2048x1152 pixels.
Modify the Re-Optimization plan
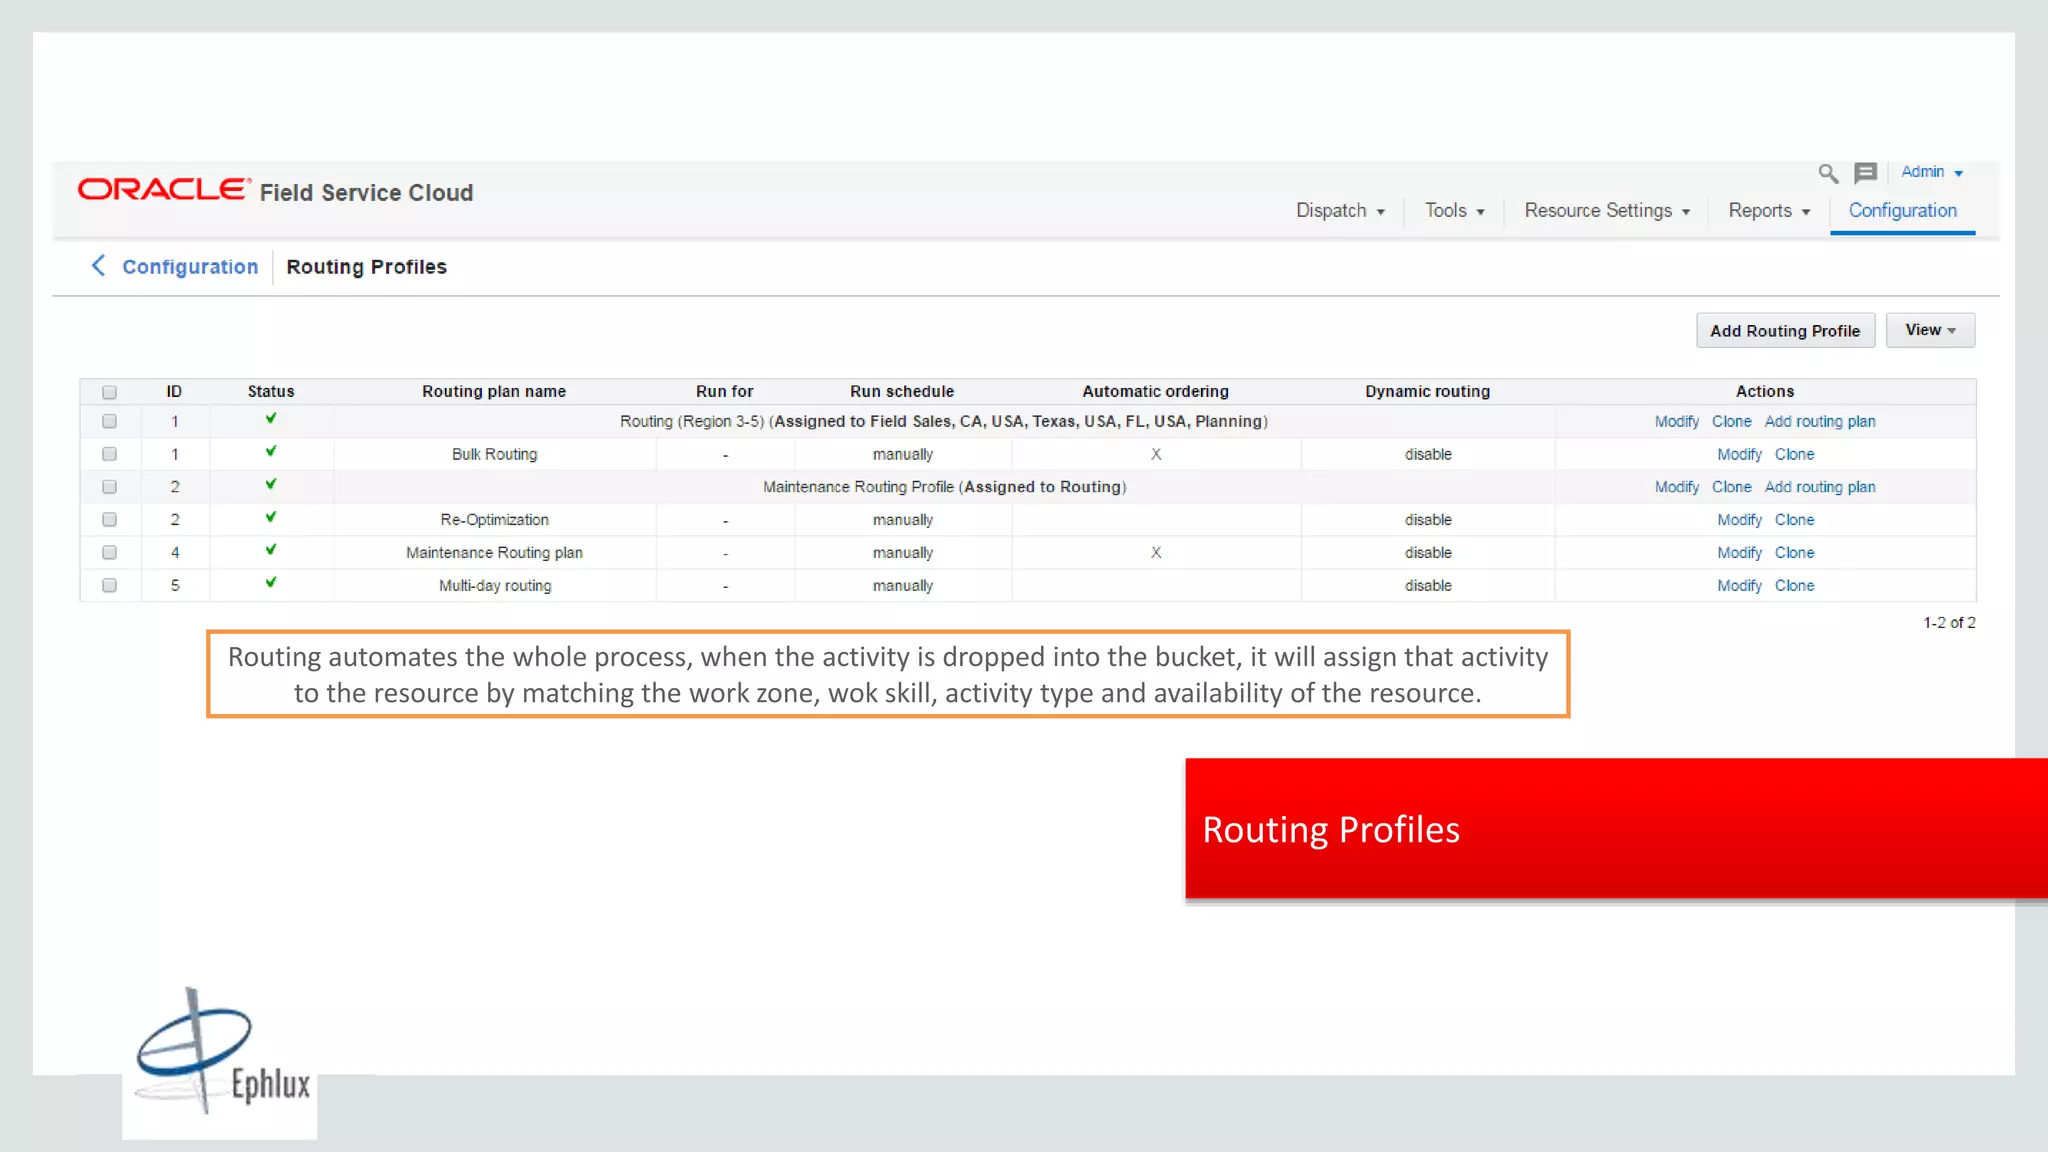(1739, 520)
